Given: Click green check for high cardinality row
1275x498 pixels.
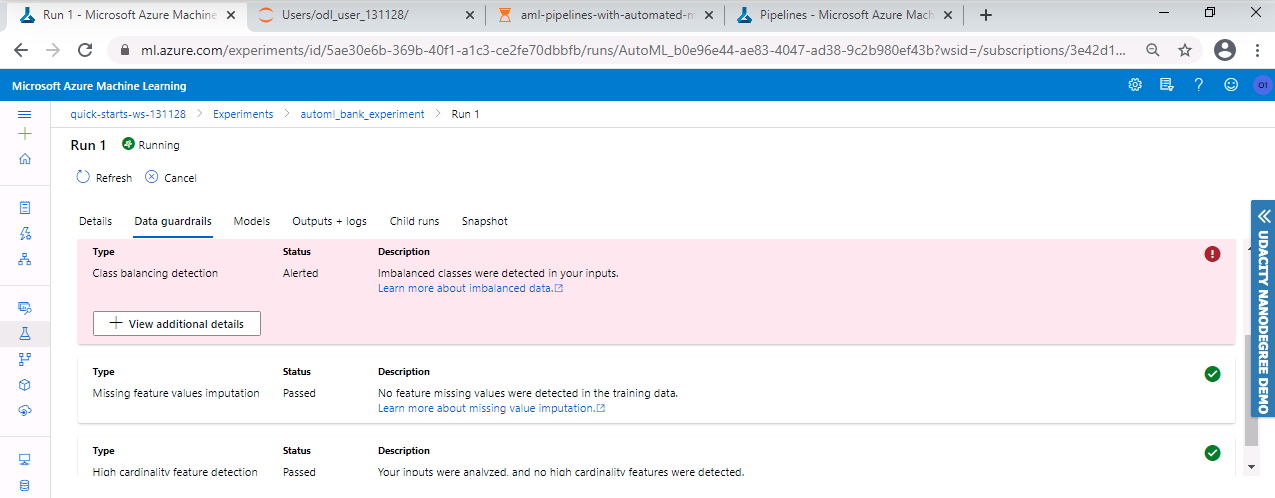Looking at the screenshot, I should coord(1212,453).
